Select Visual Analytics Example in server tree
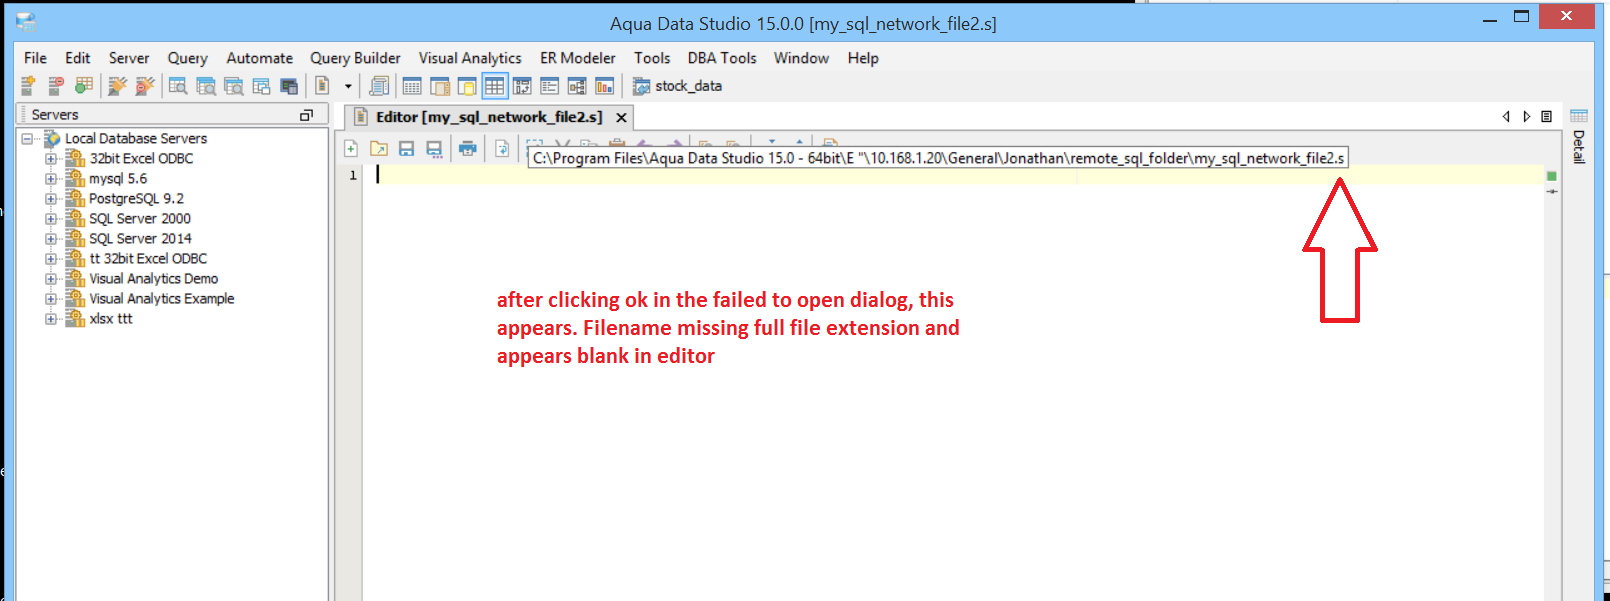The height and width of the screenshot is (601, 1610). click(162, 298)
